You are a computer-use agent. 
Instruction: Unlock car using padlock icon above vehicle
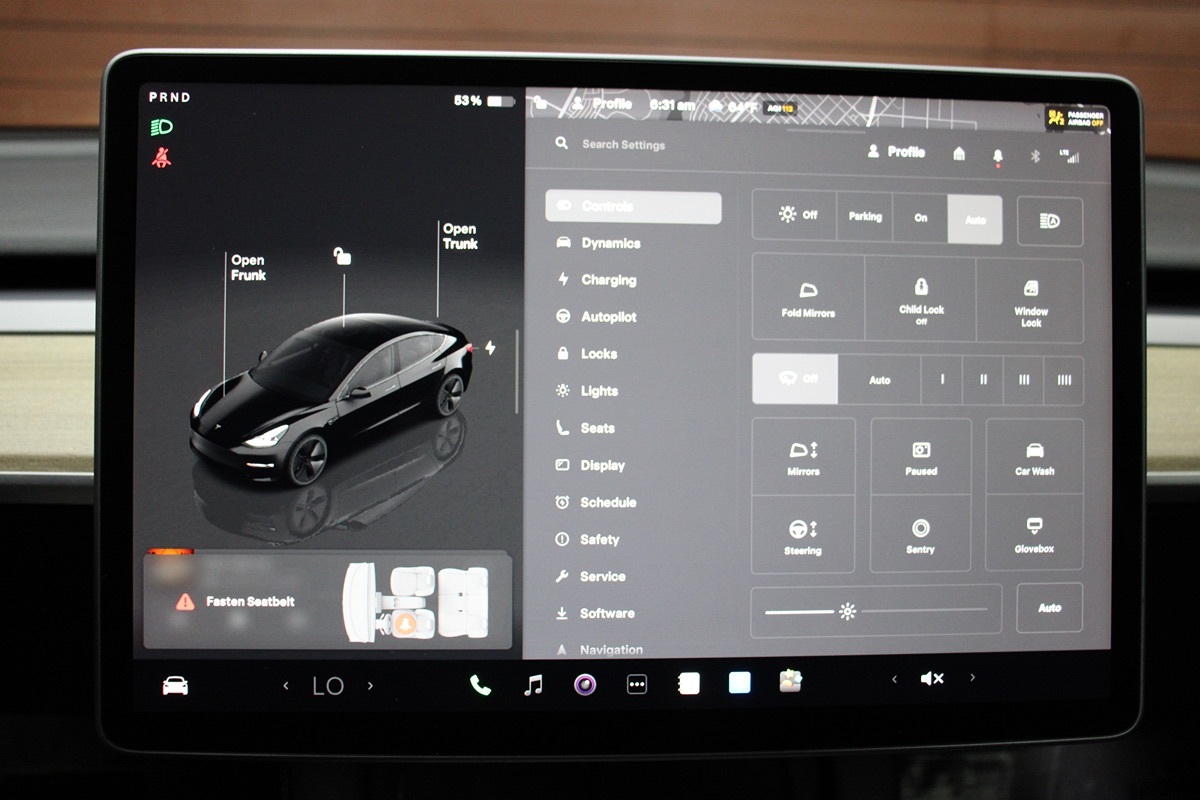point(343,257)
